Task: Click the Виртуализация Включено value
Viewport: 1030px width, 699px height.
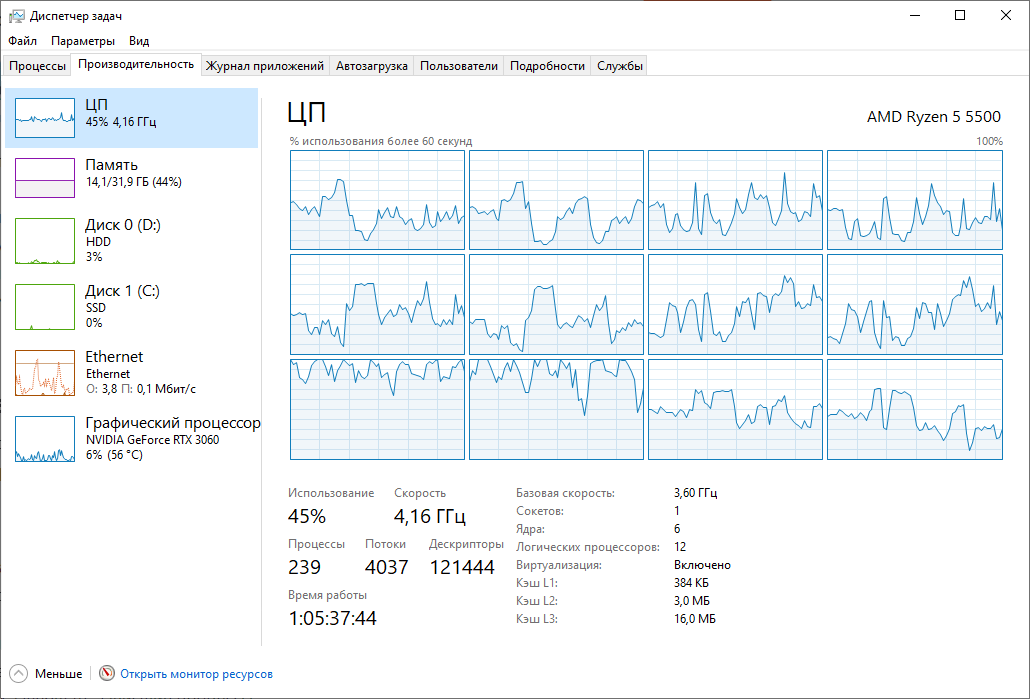Action: point(702,565)
